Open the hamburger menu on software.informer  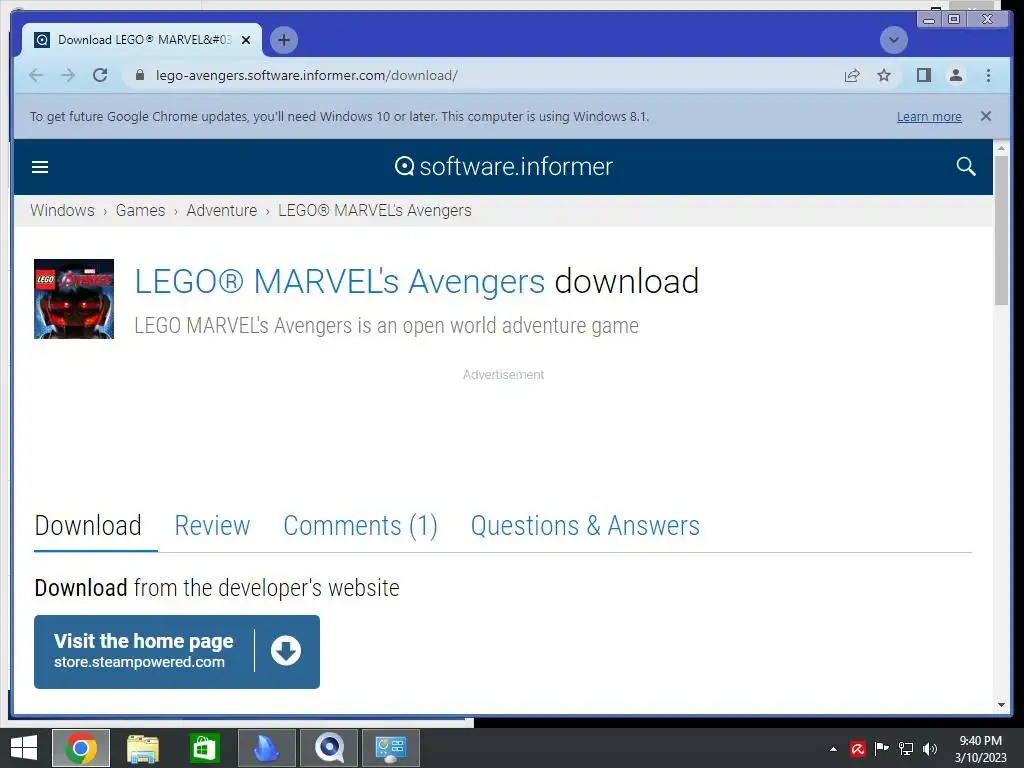click(40, 167)
